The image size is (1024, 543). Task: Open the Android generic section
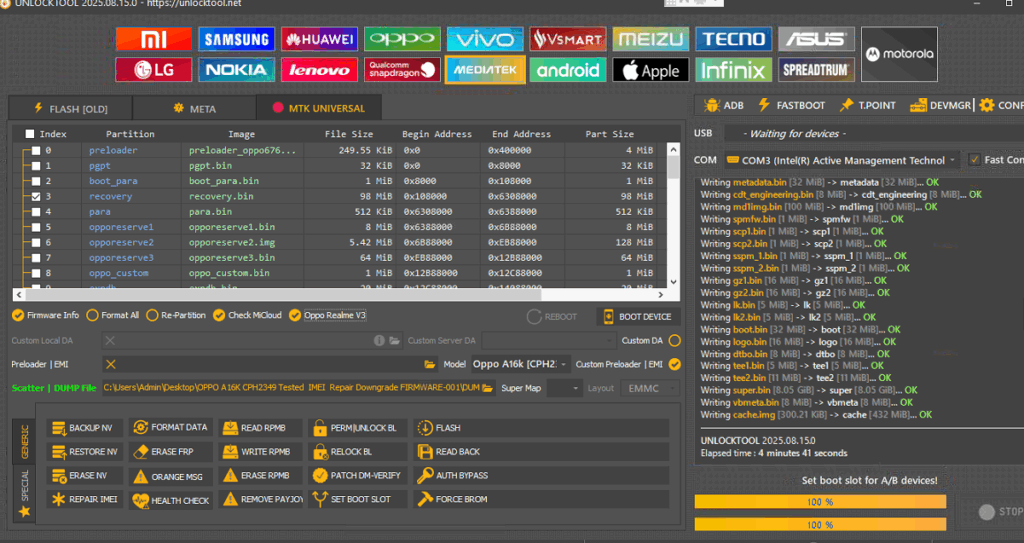pos(568,70)
